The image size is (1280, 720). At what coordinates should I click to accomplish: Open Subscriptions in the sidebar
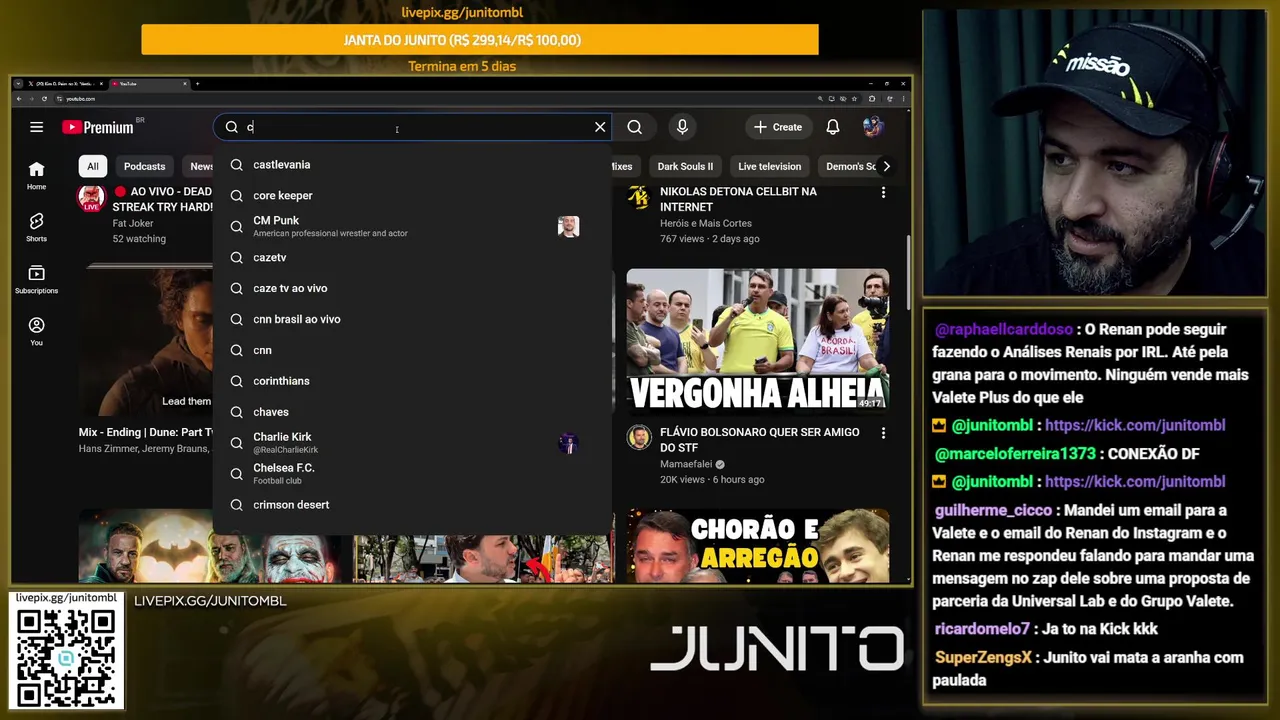36,279
